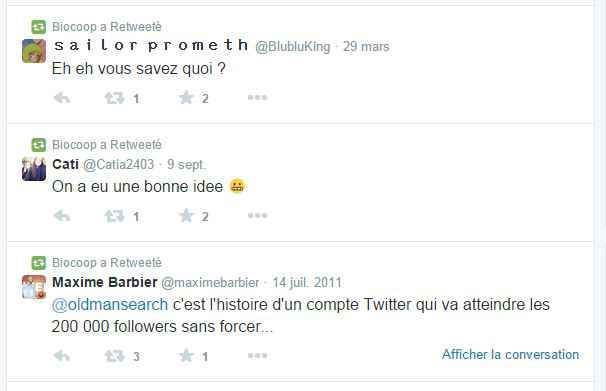Open more options on sailor prometh tweet

click(x=257, y=97)
